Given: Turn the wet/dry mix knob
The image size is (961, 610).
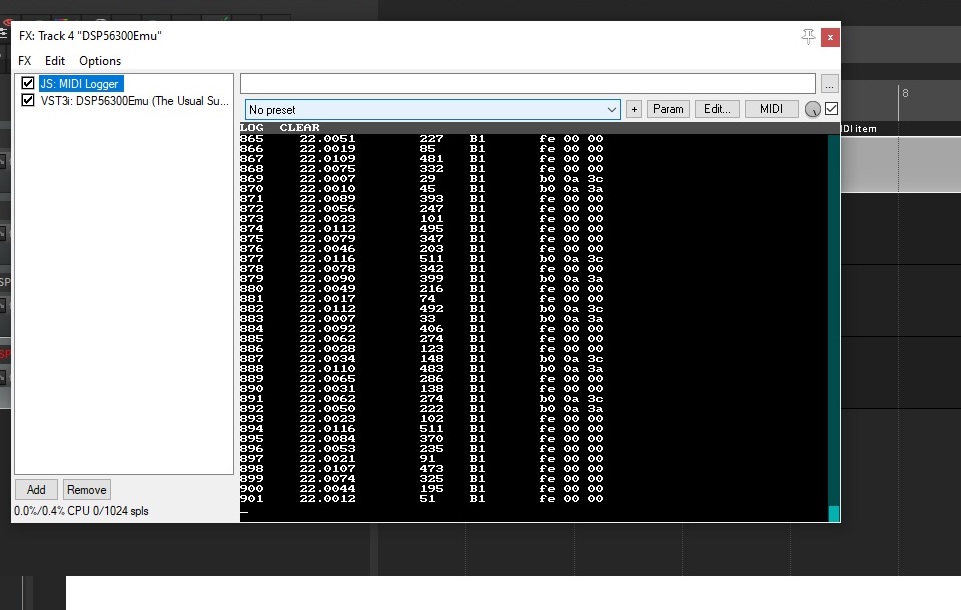Looking at the screenshot, I should click(x=813, y=109).
